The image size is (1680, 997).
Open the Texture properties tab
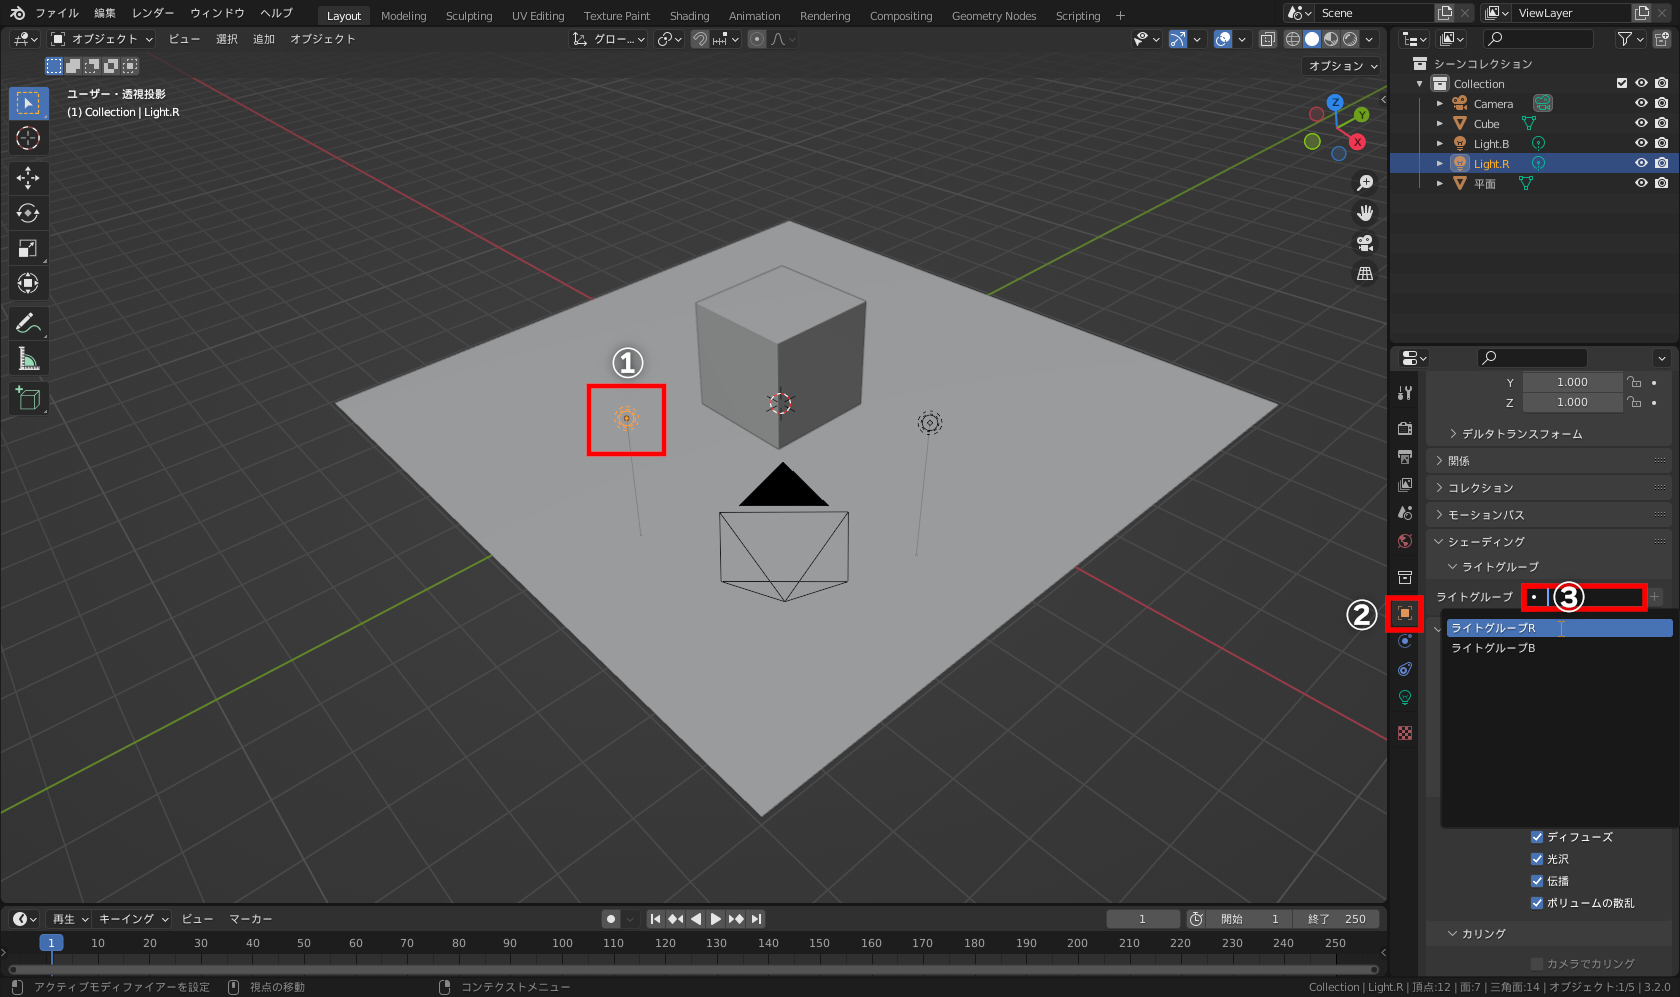pos(1405,733)
